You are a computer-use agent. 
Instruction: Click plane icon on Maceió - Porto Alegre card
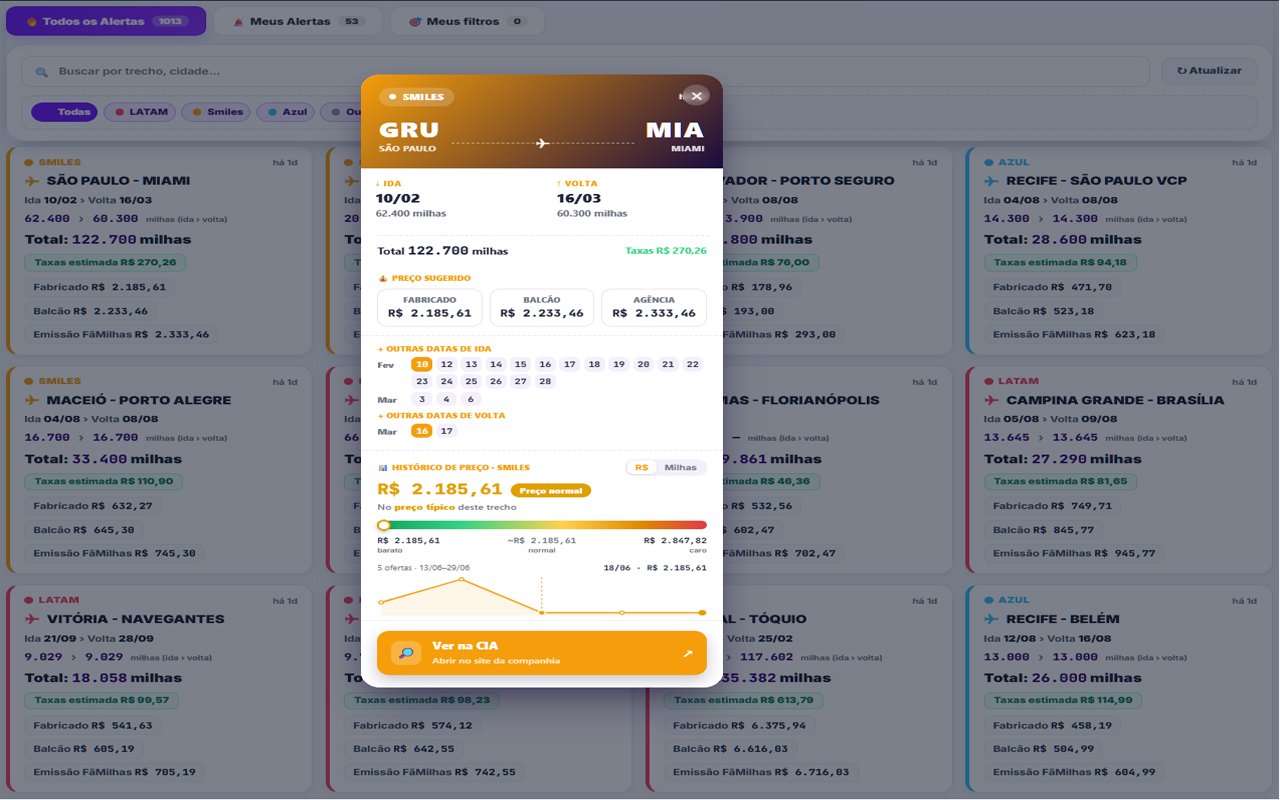click(x=31, y=400)
